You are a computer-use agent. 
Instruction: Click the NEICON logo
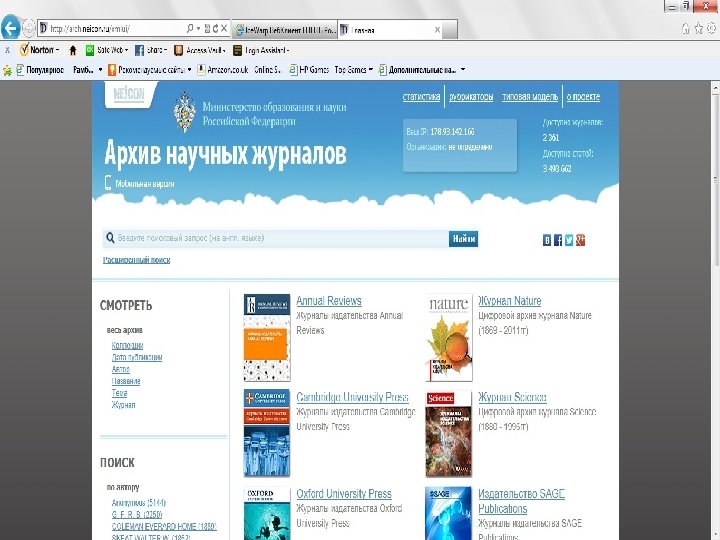(x=129, y=94)
